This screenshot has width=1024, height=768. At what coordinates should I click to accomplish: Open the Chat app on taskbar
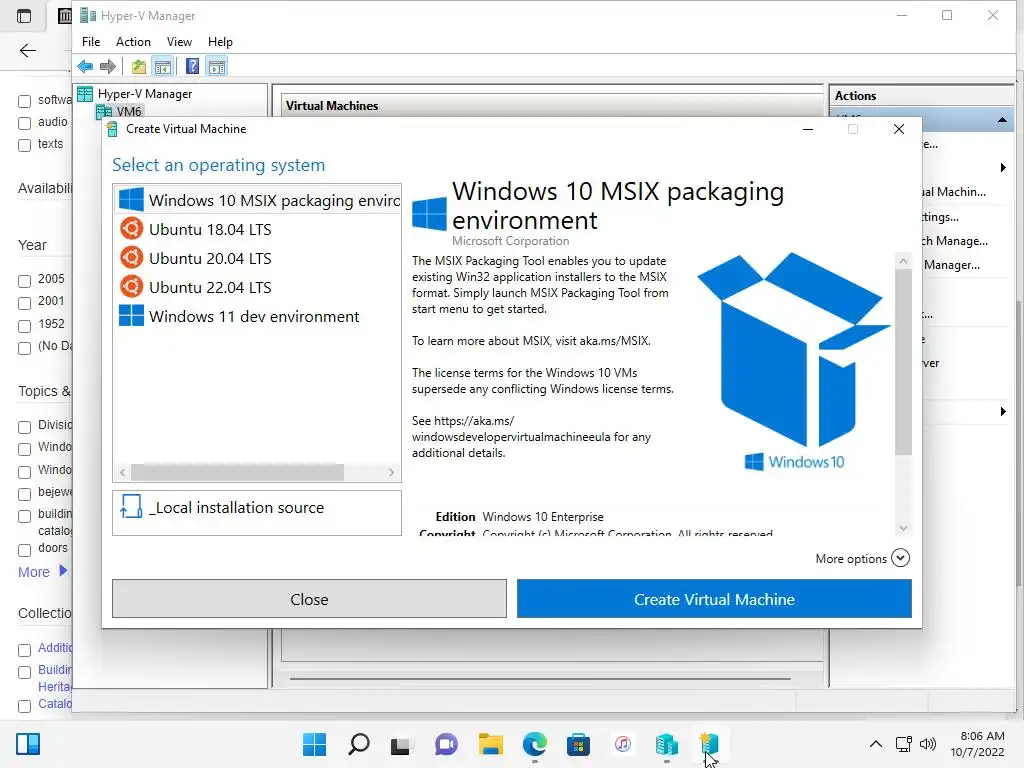pos(446,744)
